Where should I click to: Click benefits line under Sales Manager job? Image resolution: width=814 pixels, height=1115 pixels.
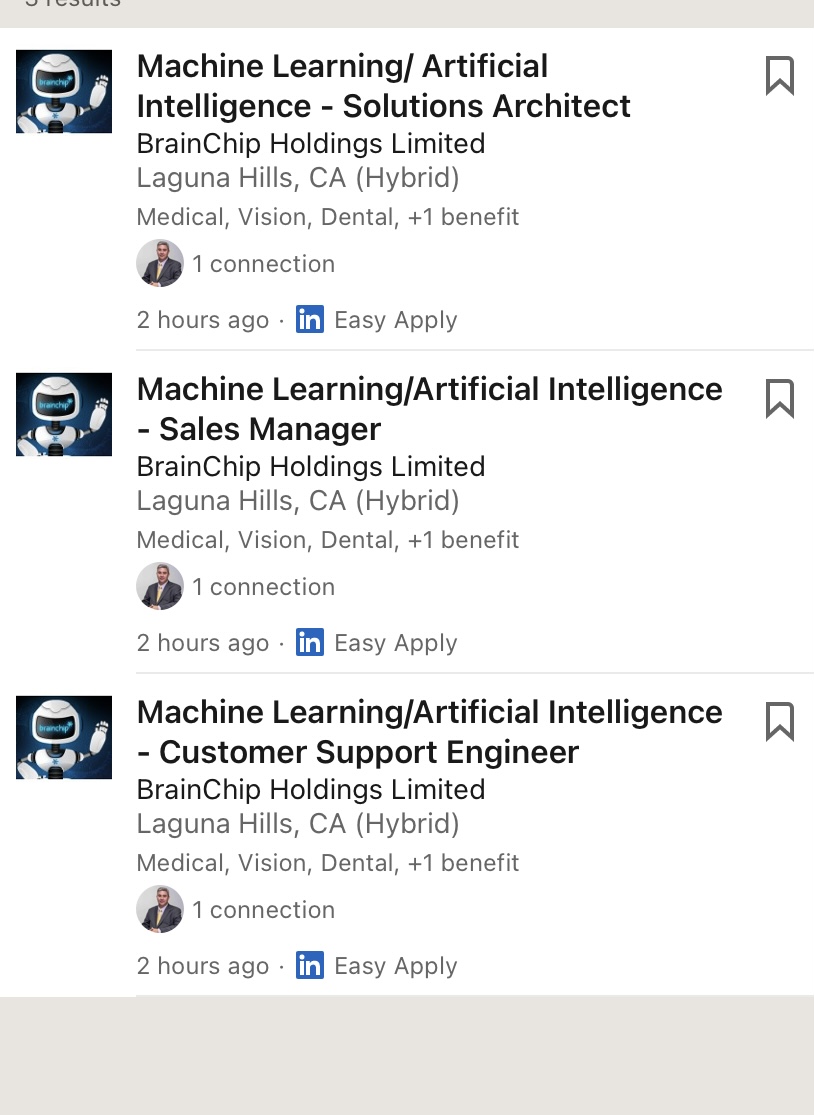pyautogui.click(x=328, y=540)
